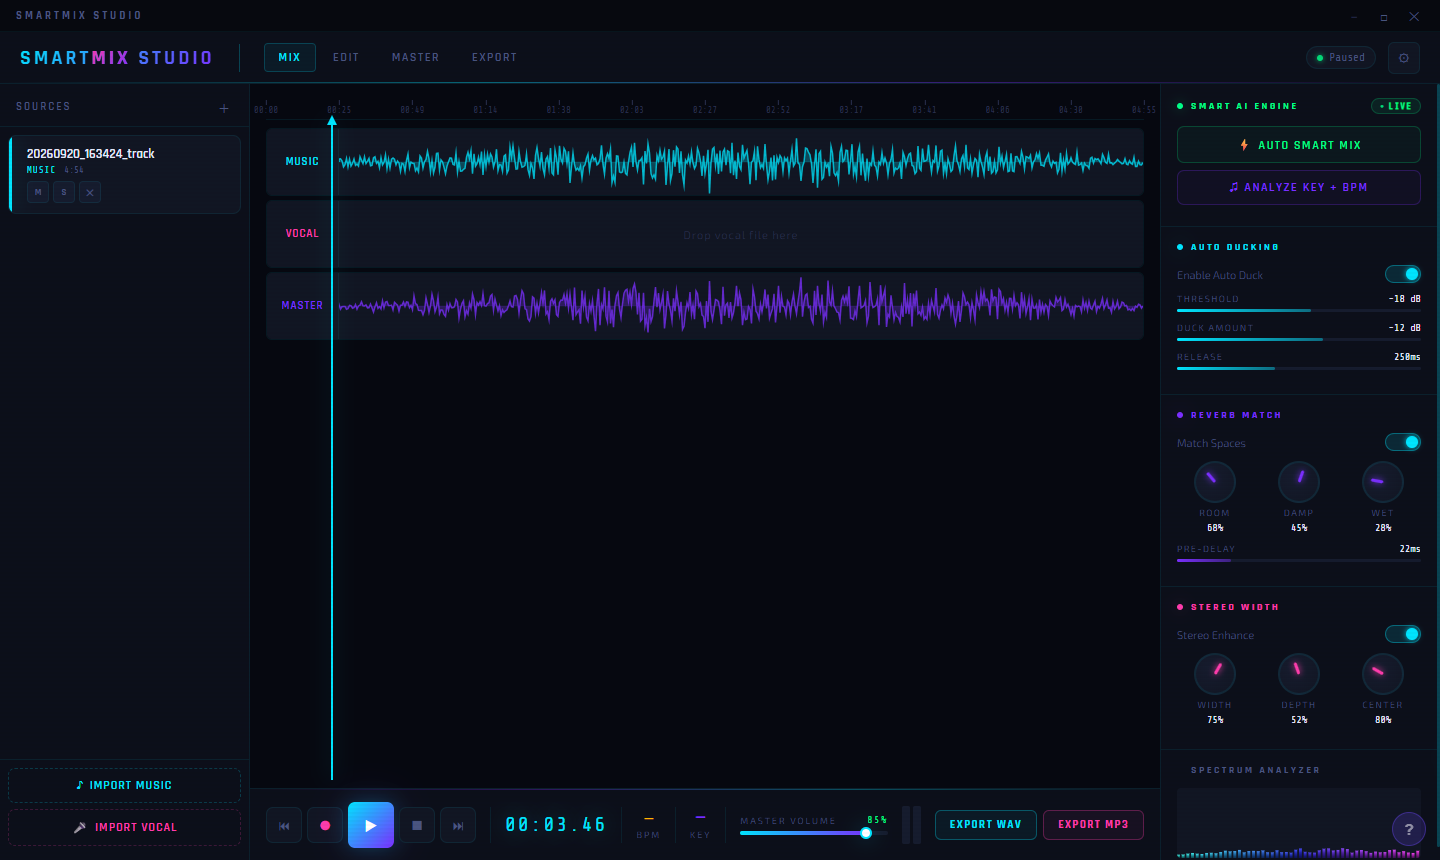Add a new source with plus icon
This screenshot has height=860, width=1440.
(x=224, y=108)
